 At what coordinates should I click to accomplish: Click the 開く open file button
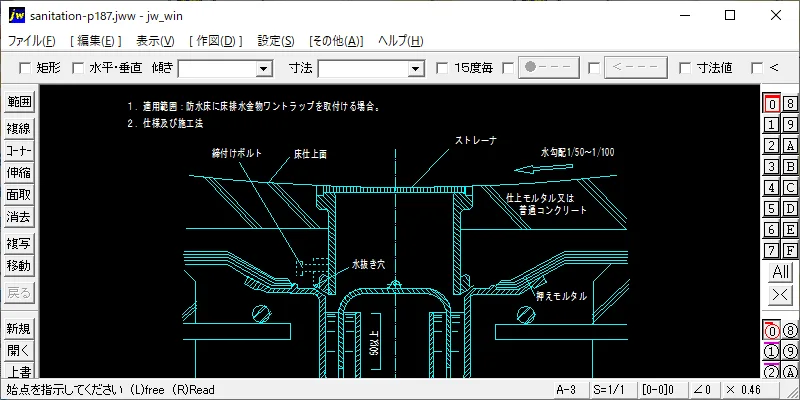pos(19,351)
